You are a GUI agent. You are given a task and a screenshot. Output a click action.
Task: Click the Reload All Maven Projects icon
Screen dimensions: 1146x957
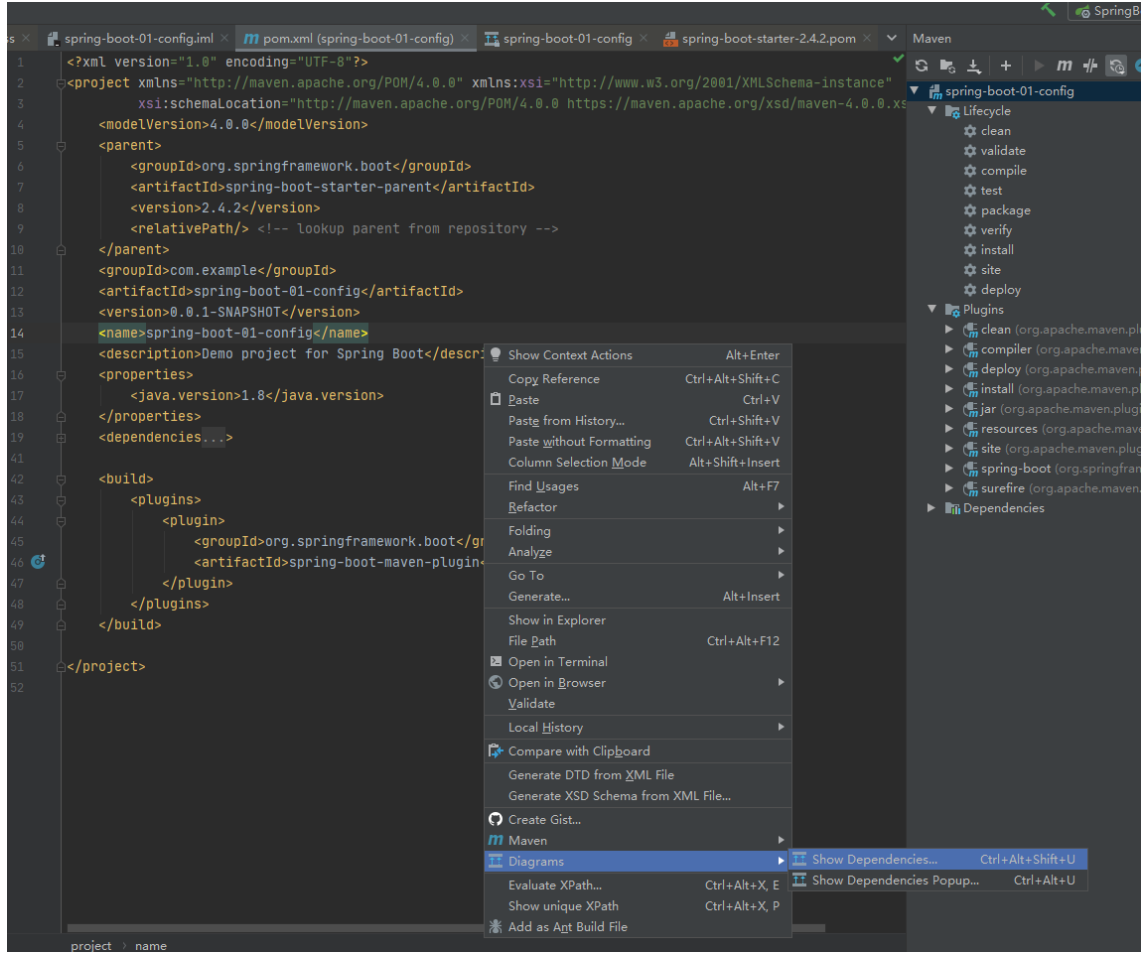tap(922, 66)
